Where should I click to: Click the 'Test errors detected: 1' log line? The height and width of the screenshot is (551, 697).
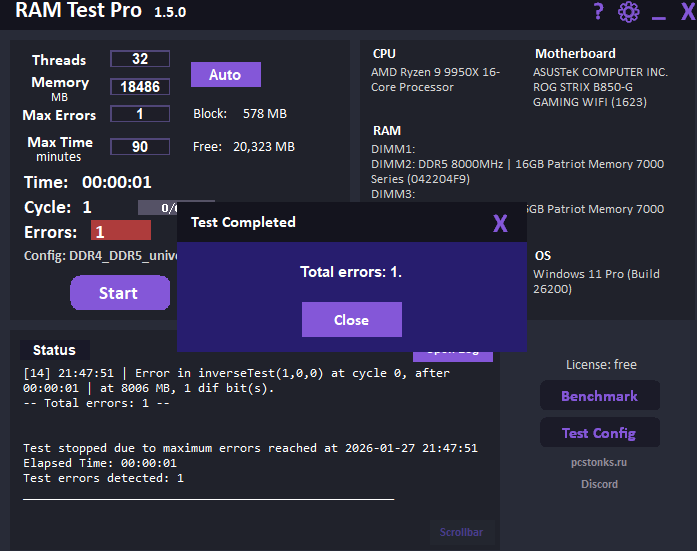point(103,478)
